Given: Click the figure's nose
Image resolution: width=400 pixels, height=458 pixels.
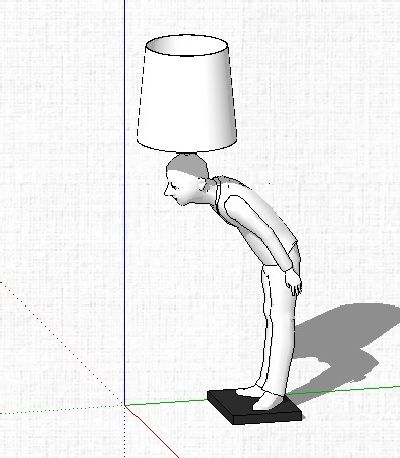Looking at the screenshot, I should click(x=166, y=191).
